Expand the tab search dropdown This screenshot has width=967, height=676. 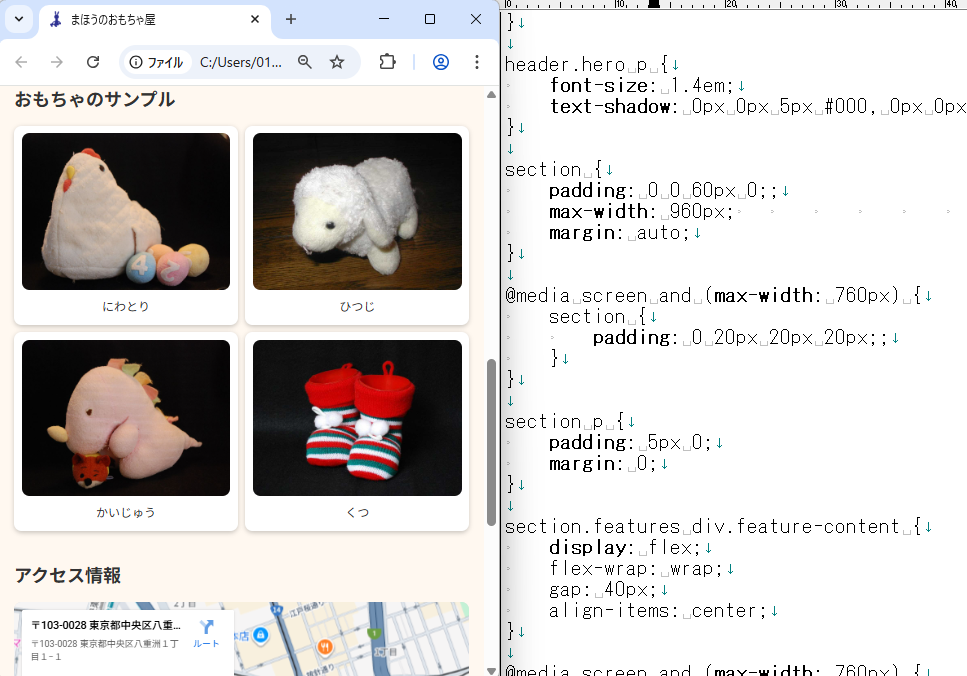pos(18,19)
